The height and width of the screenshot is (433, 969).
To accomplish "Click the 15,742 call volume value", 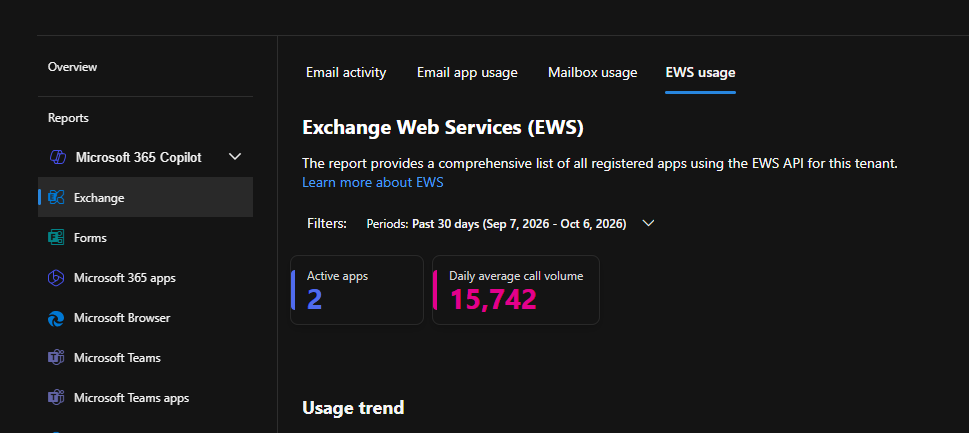I will 493,299.
